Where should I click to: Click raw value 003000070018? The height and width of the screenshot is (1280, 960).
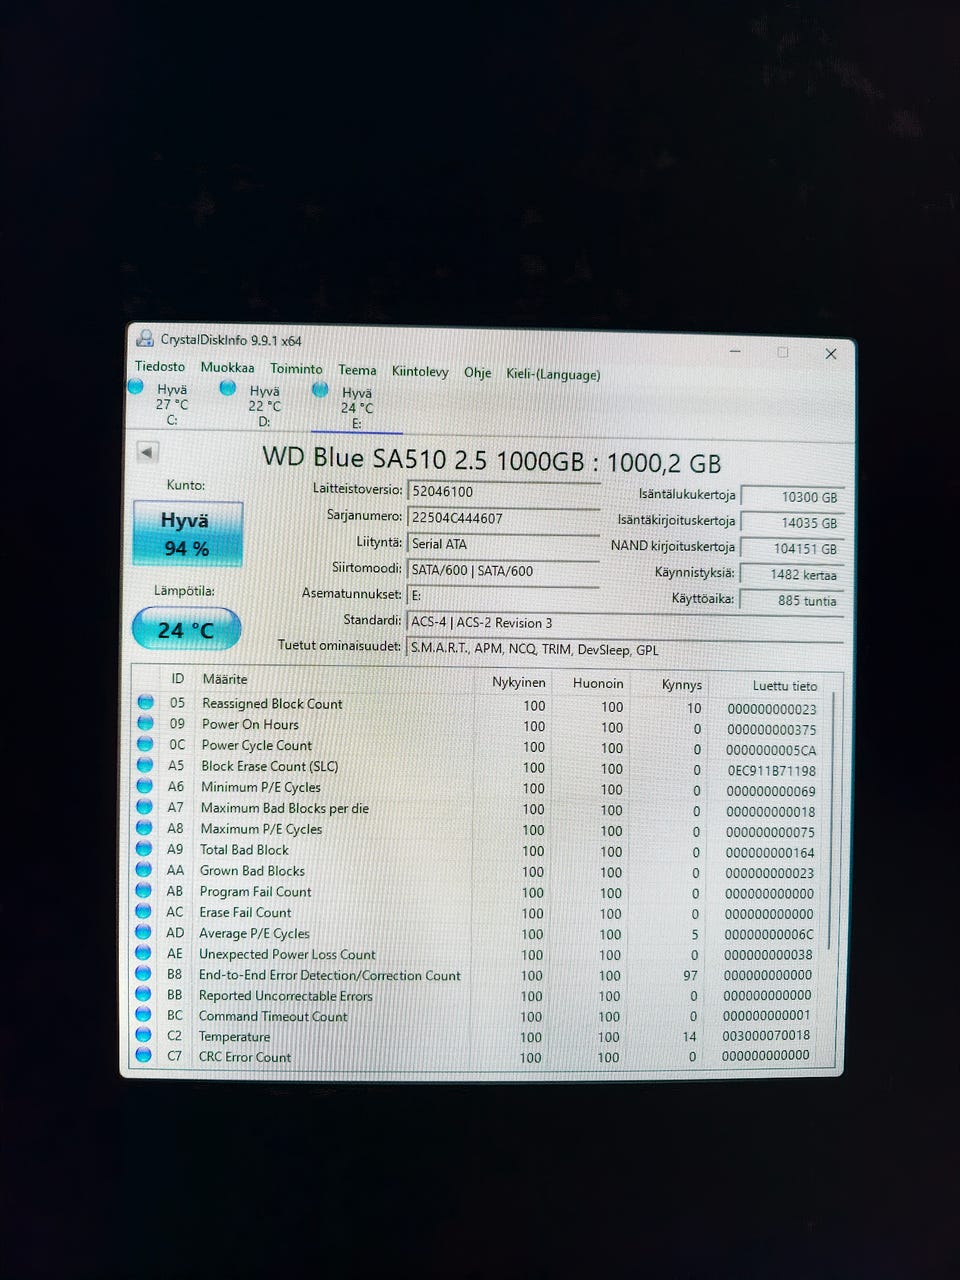point(767,1036)
